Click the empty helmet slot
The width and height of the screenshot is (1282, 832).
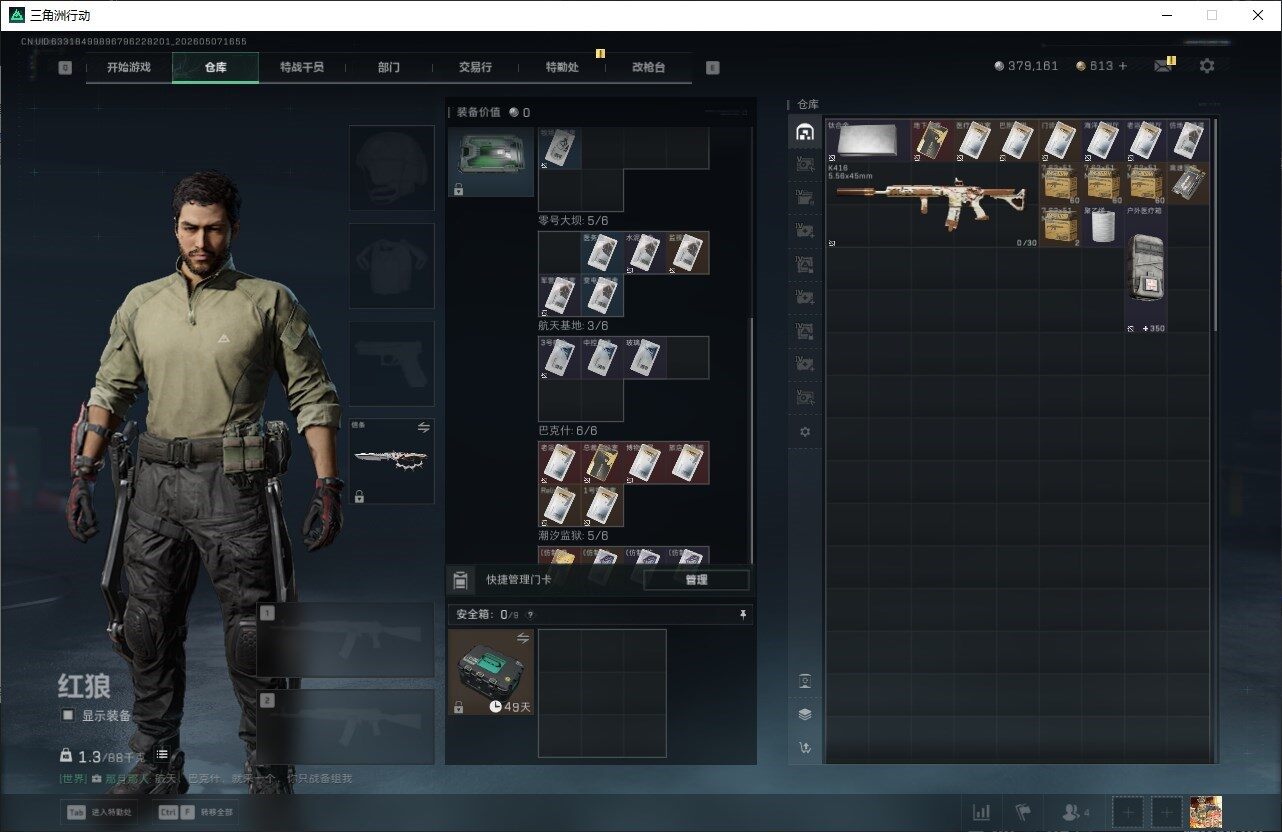tap(391, 167)
